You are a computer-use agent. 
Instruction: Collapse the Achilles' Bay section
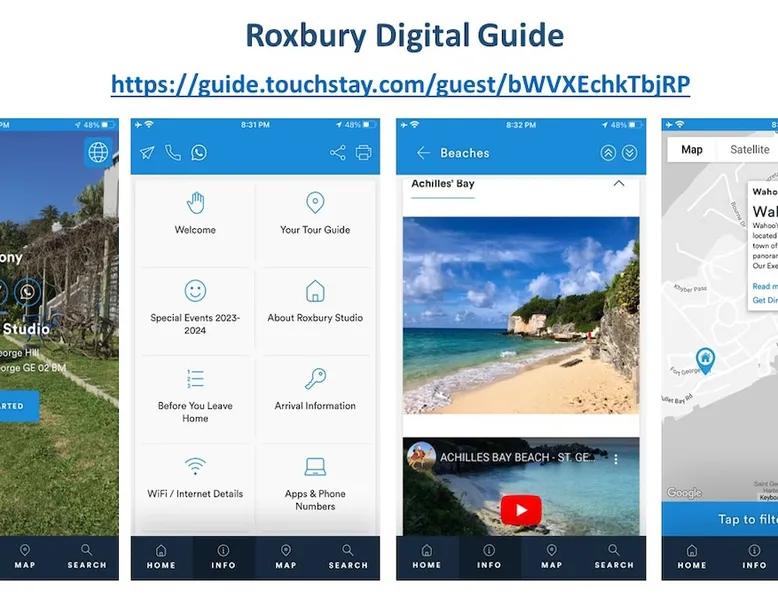coord(619,184)
